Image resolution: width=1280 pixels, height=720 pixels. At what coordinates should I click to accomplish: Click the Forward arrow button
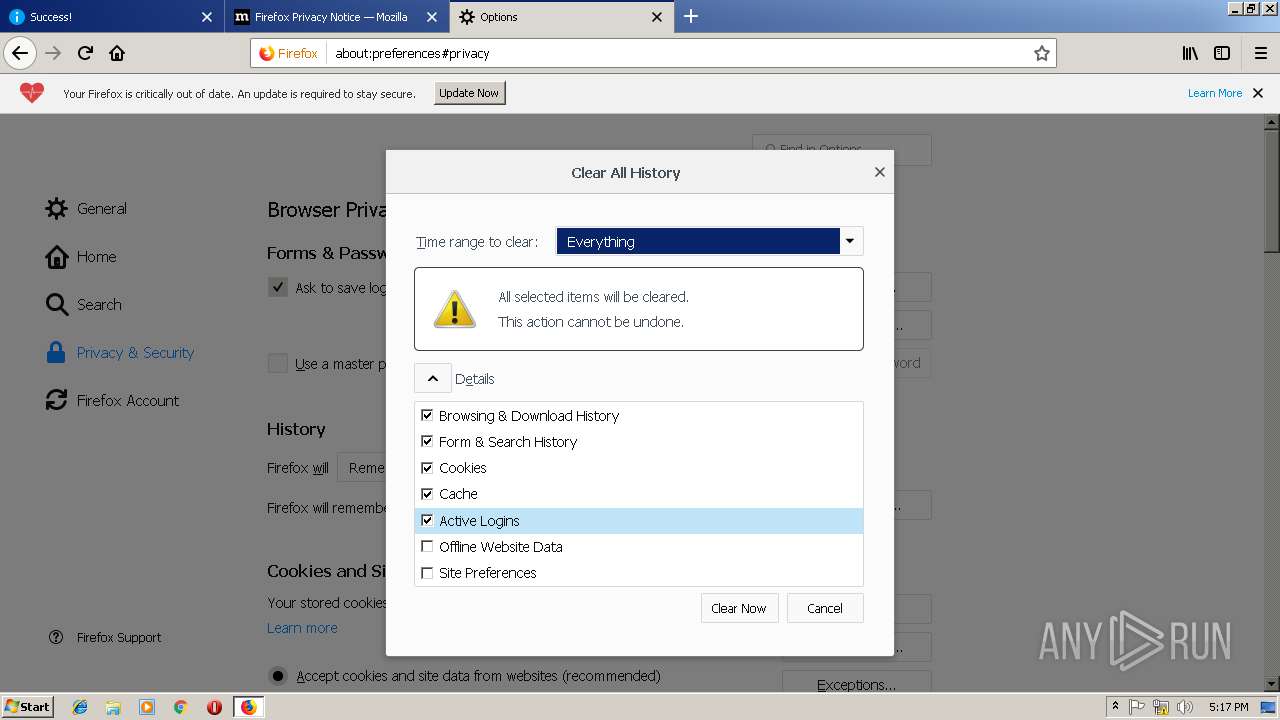coord(53,53)
